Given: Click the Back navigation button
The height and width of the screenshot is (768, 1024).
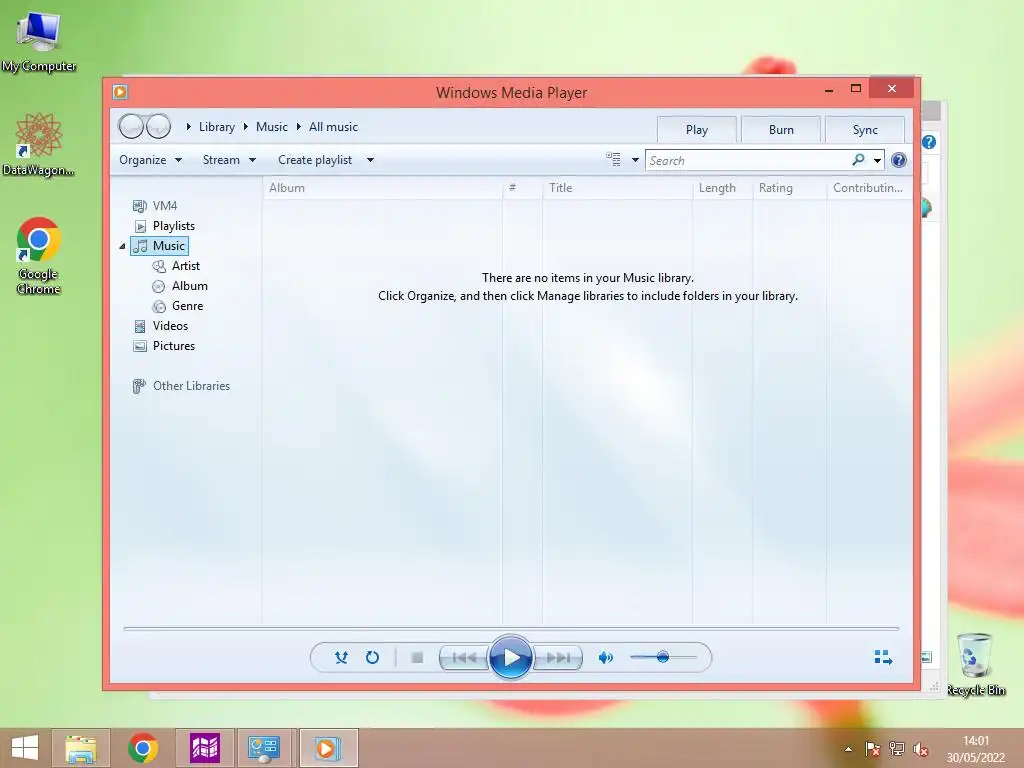Looking at the screenshot, I should [131, 127].
